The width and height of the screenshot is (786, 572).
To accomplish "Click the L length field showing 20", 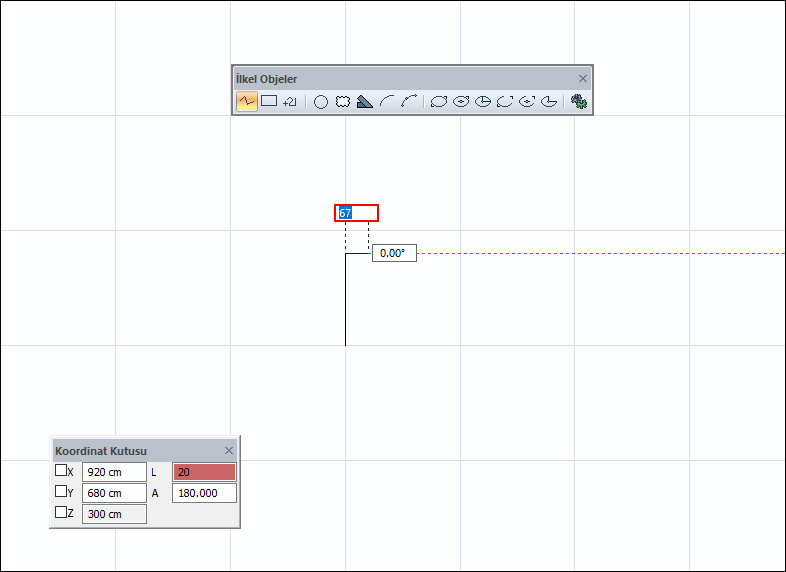I will pos(205,472).
